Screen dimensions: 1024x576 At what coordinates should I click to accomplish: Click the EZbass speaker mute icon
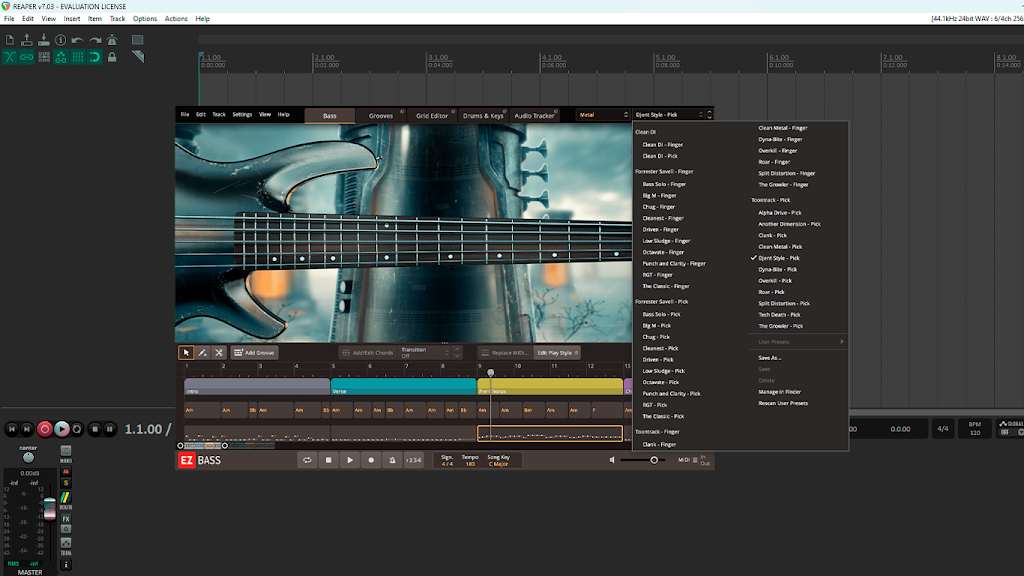coord(613,460)
